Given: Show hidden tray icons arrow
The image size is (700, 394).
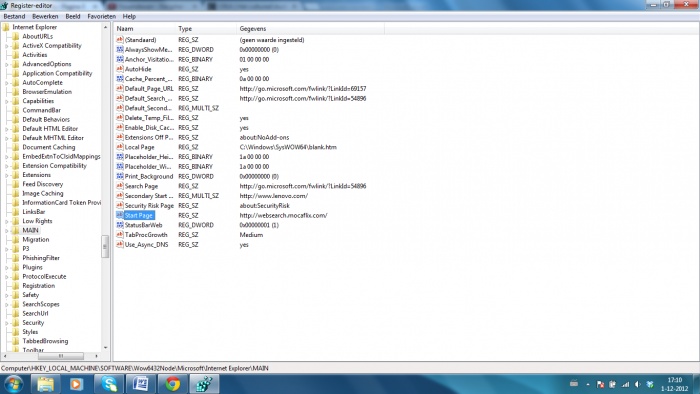Looking at the screenshot, I should 588,384.
